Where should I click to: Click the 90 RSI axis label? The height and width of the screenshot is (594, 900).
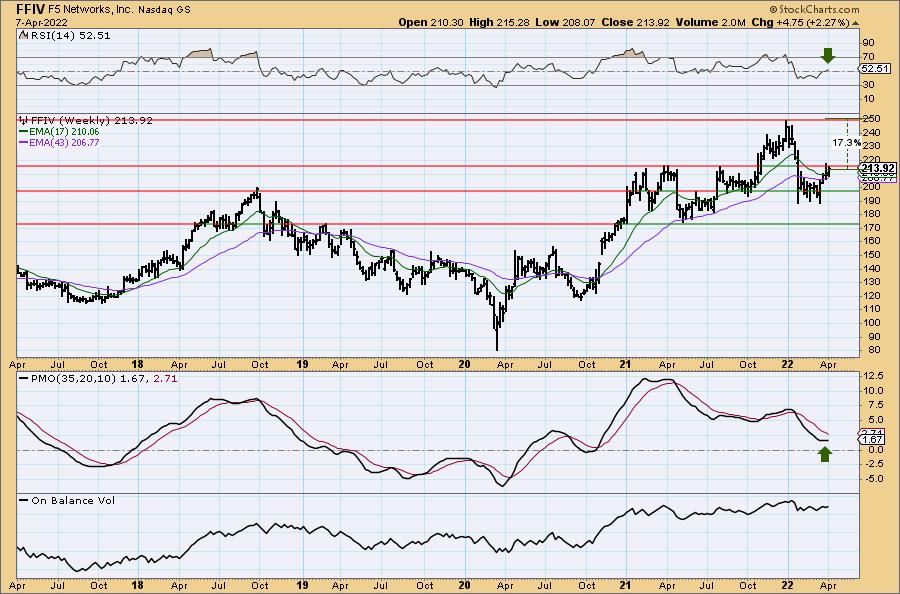pos(868,43)
